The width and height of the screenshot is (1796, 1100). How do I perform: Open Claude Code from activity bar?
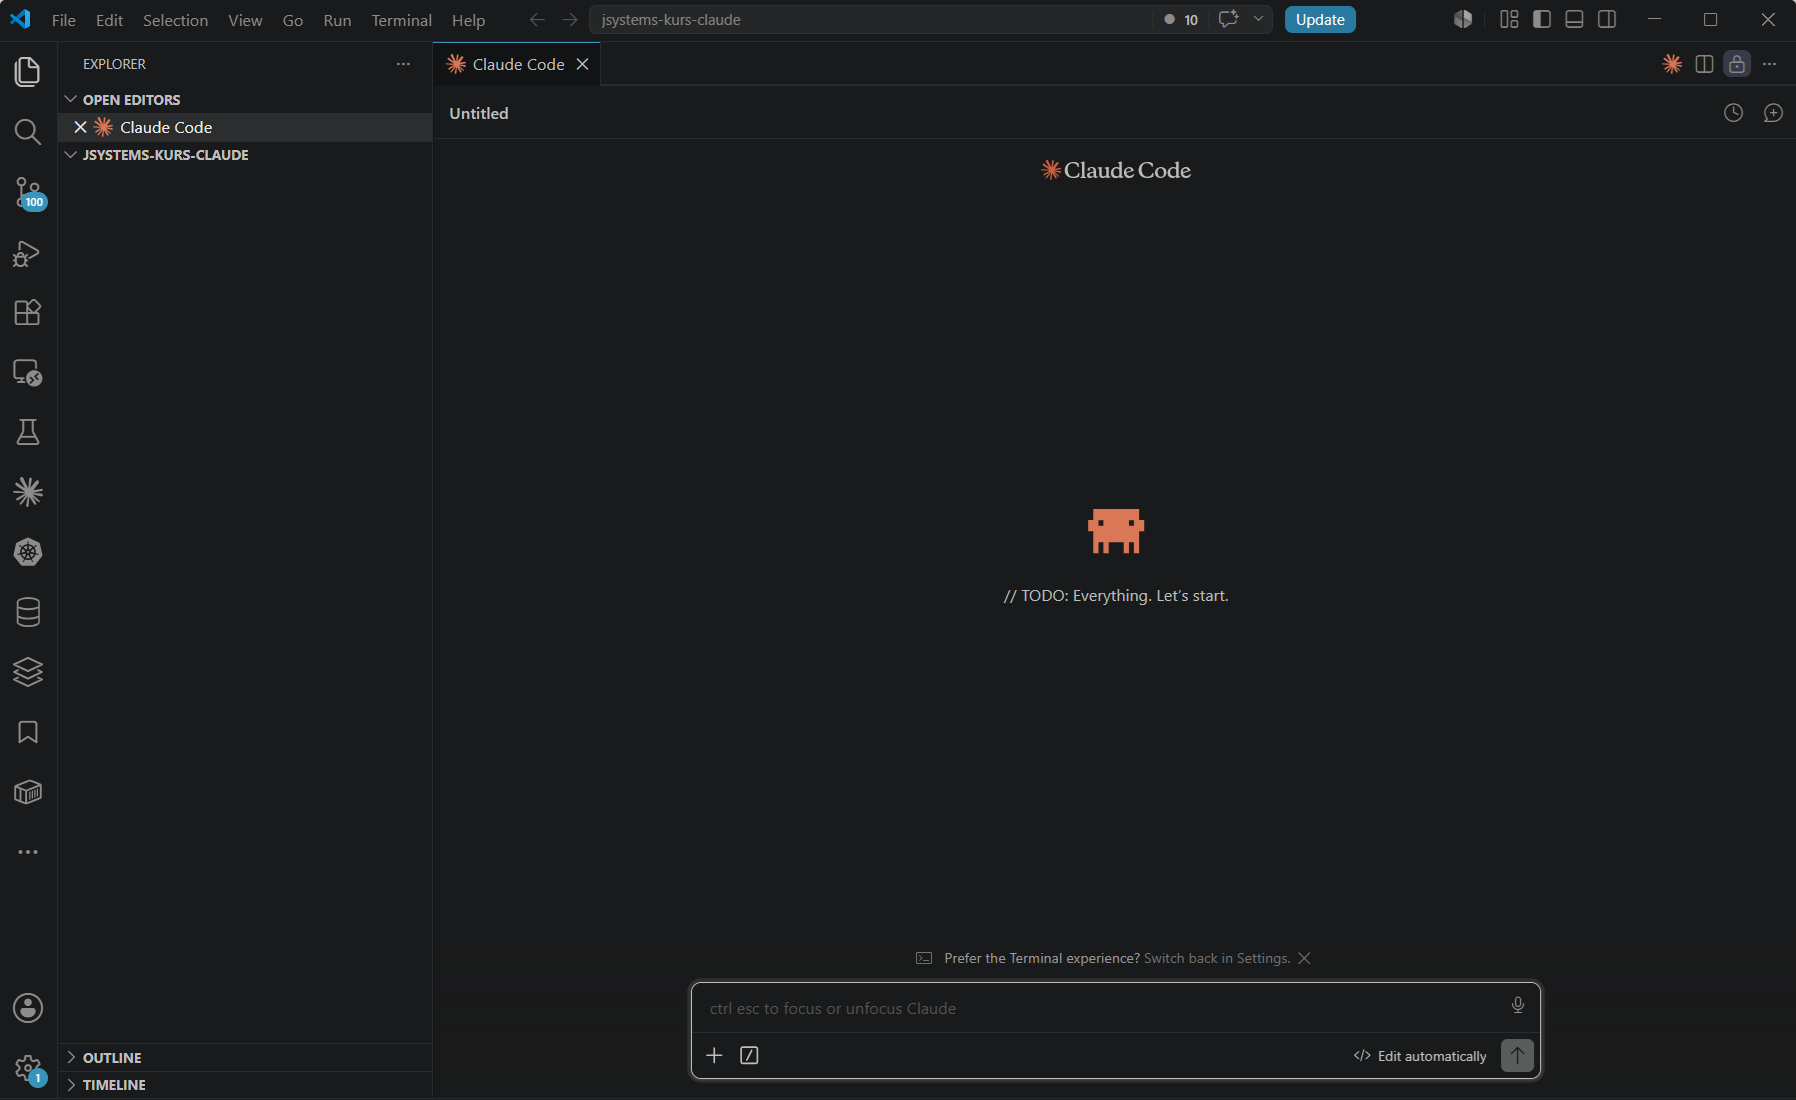pyautogui.click(x=28, y=492)
